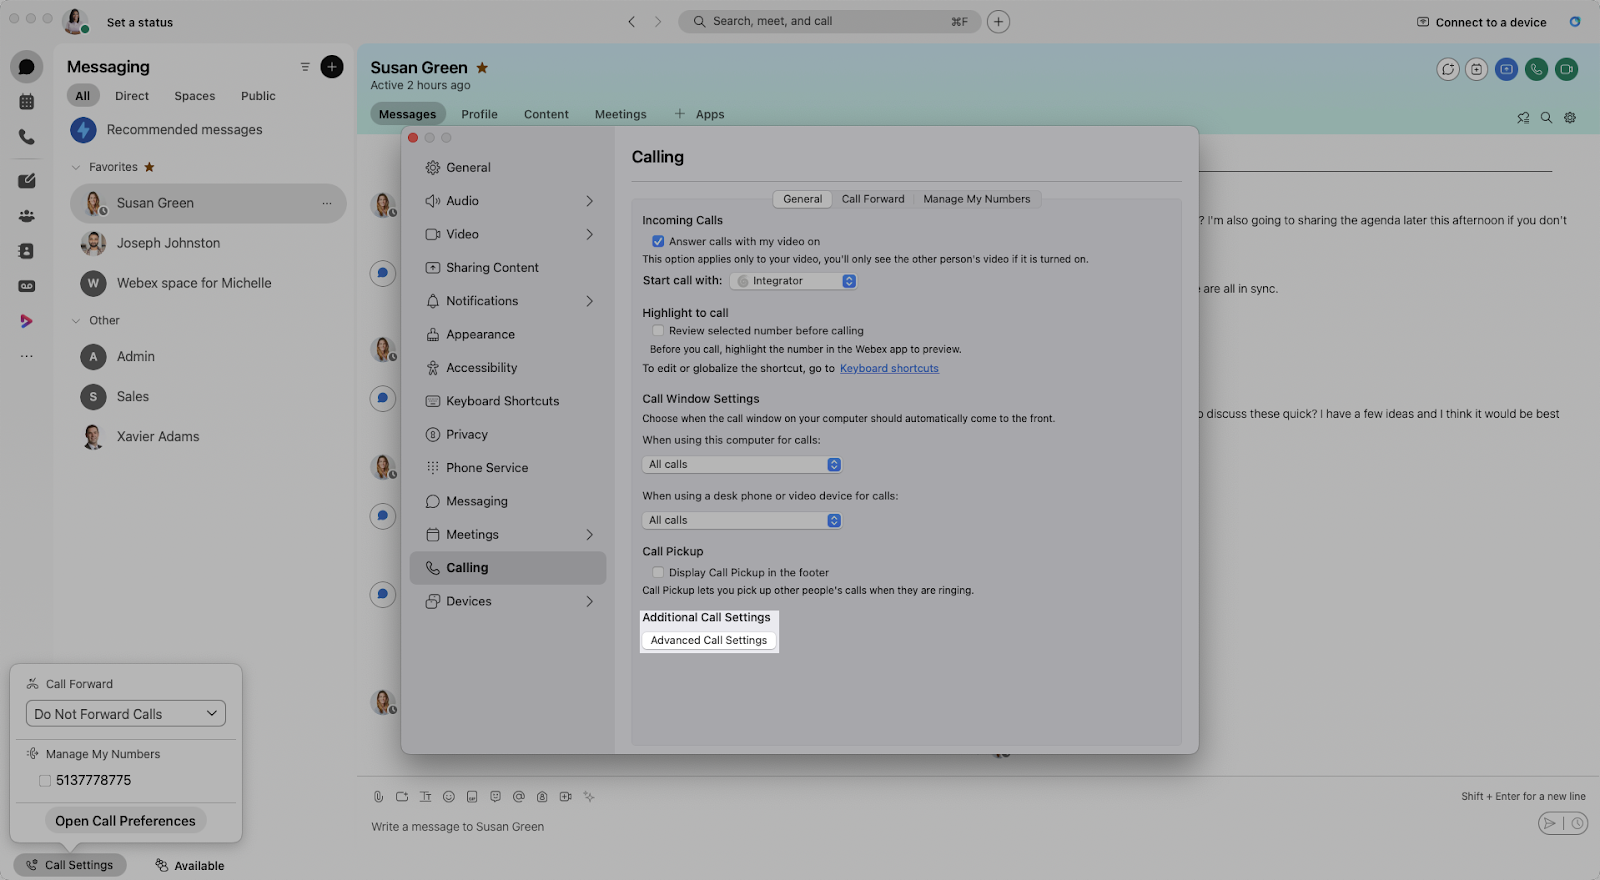Open the Contacts icon in the left rail

[x=27, y=251]
